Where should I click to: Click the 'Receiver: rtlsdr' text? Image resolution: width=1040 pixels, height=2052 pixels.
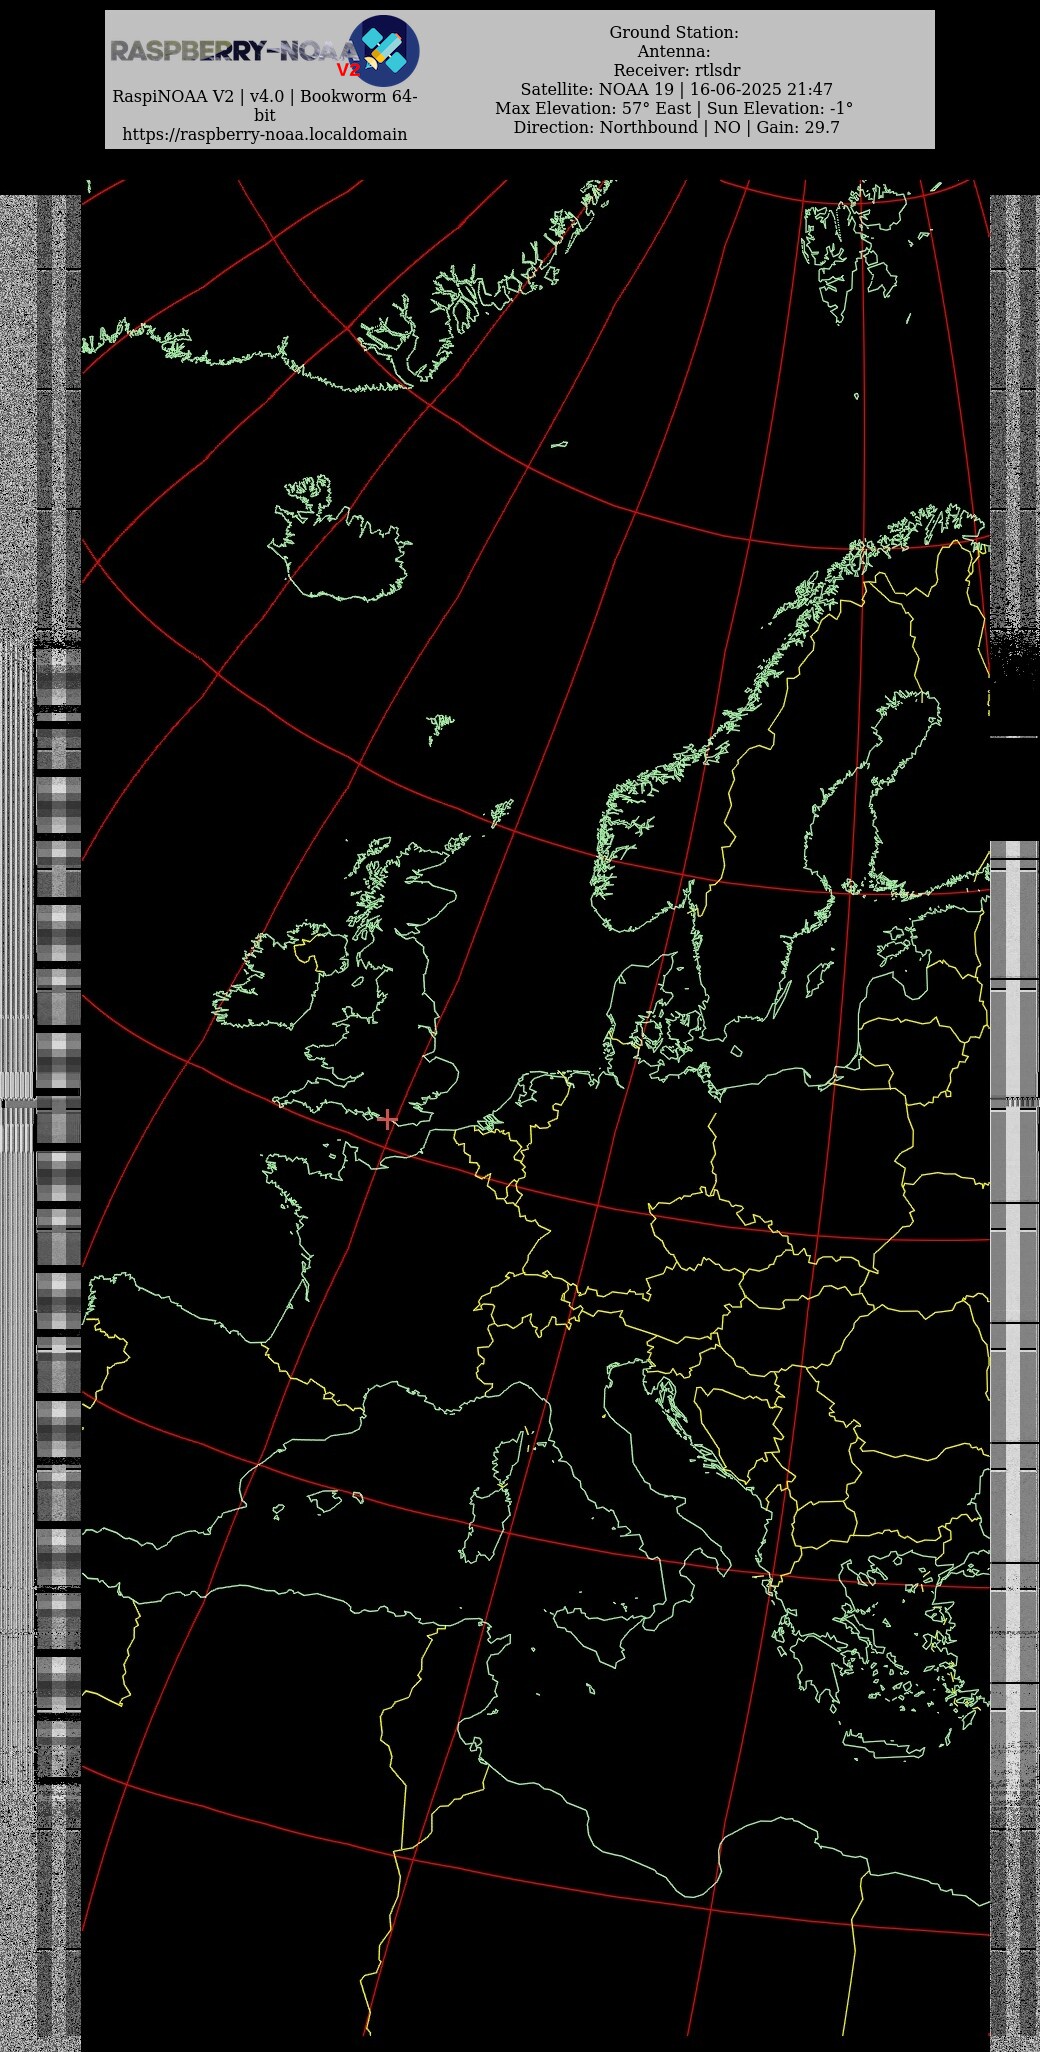(x=677, y=70)
